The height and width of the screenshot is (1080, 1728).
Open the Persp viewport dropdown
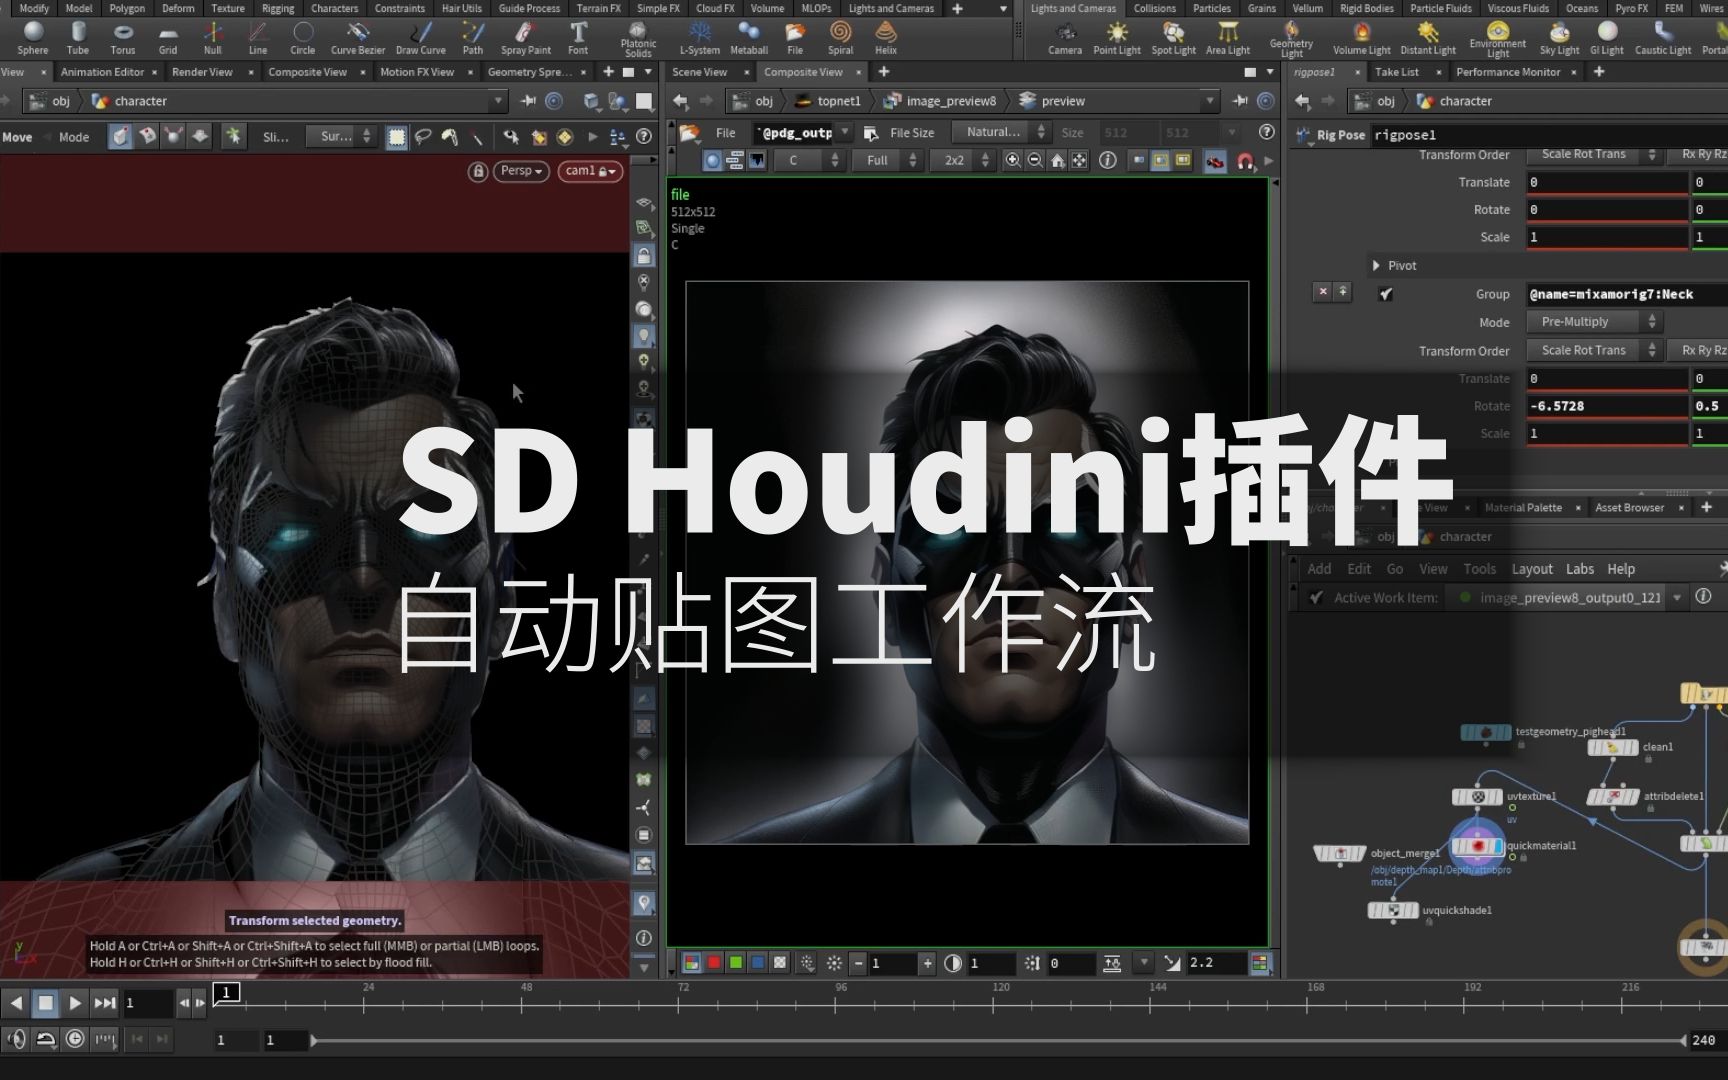(521, 171)
